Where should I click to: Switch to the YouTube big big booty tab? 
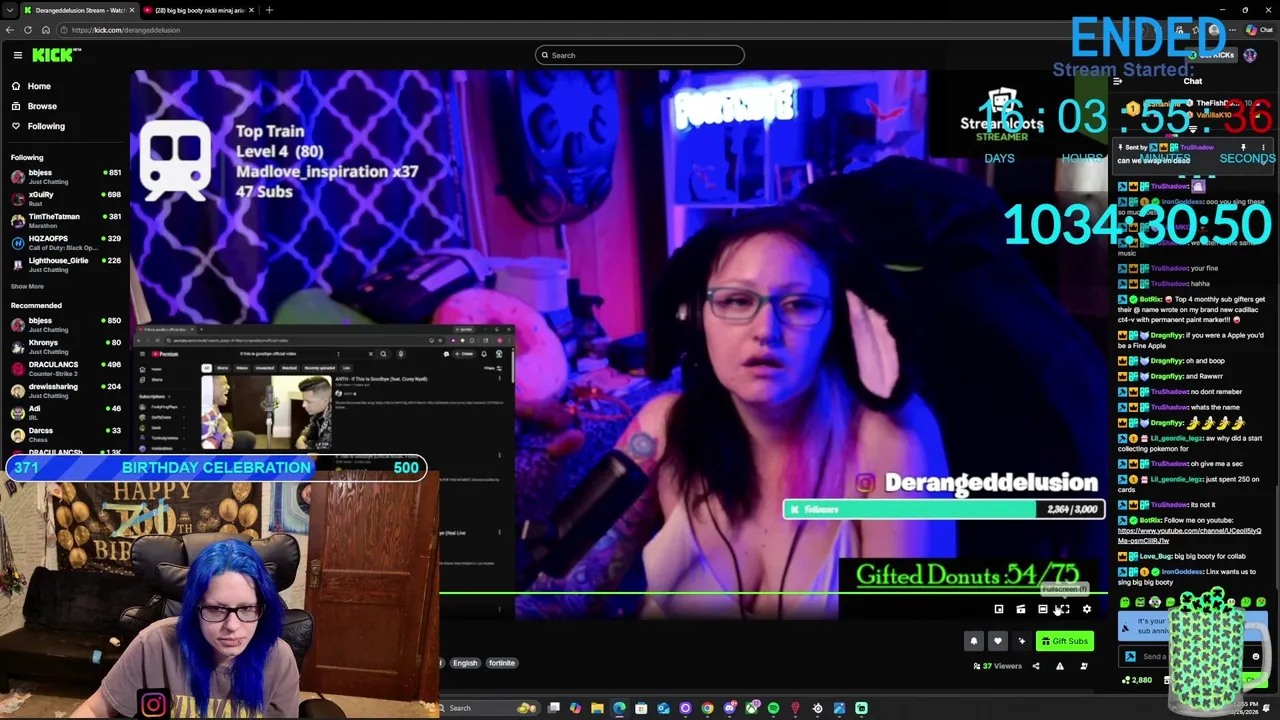tap(199, 10)
